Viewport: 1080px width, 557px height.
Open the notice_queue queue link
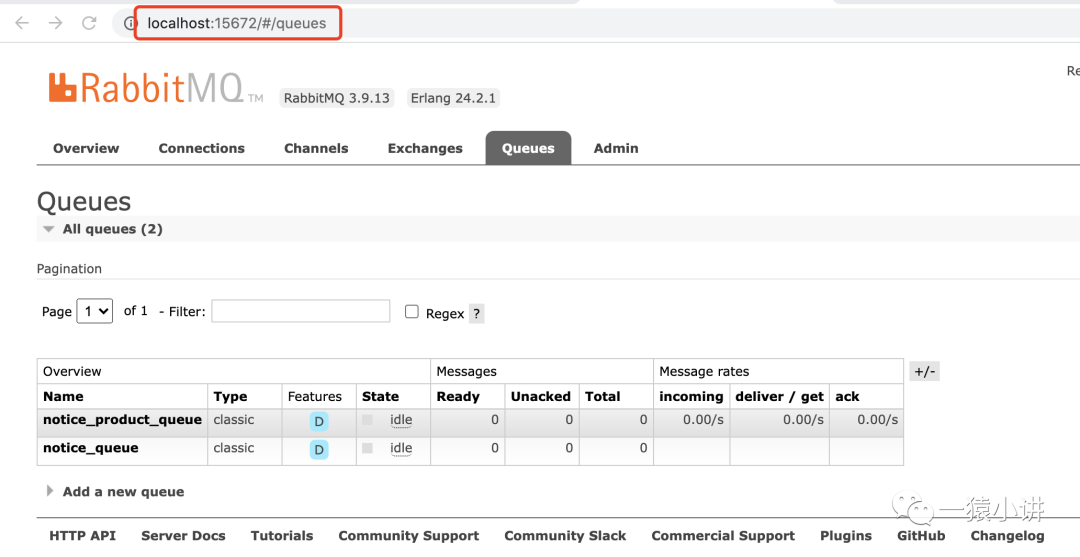(x=91, y=448)
